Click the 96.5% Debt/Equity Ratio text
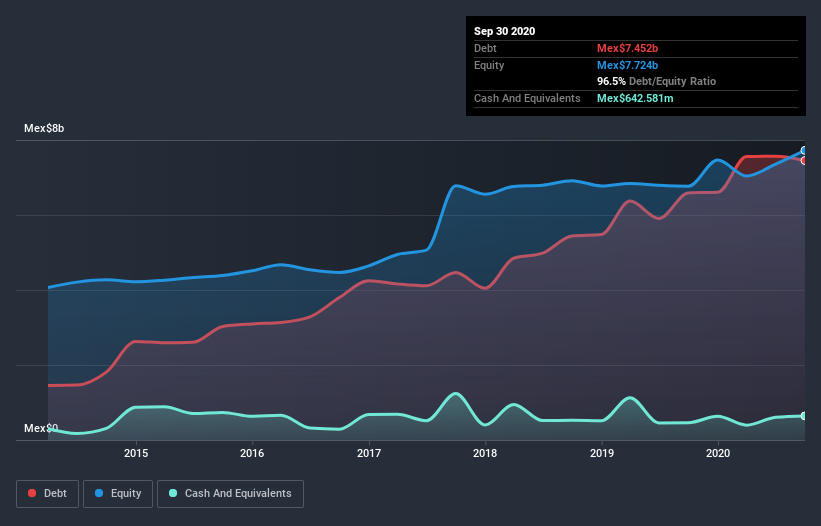Image resolution: width=821 pixels, height=526 pixels. [656, 81]
